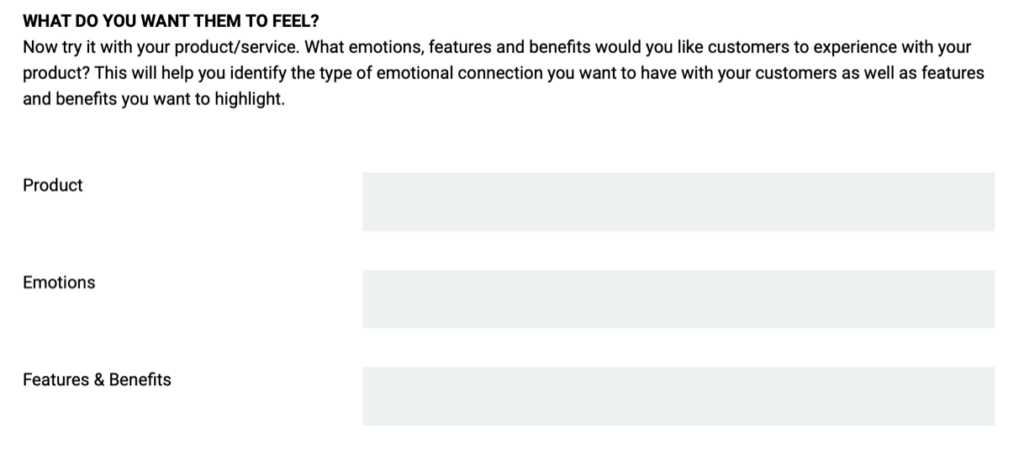Click the Product label

click(x=53, y=185)
